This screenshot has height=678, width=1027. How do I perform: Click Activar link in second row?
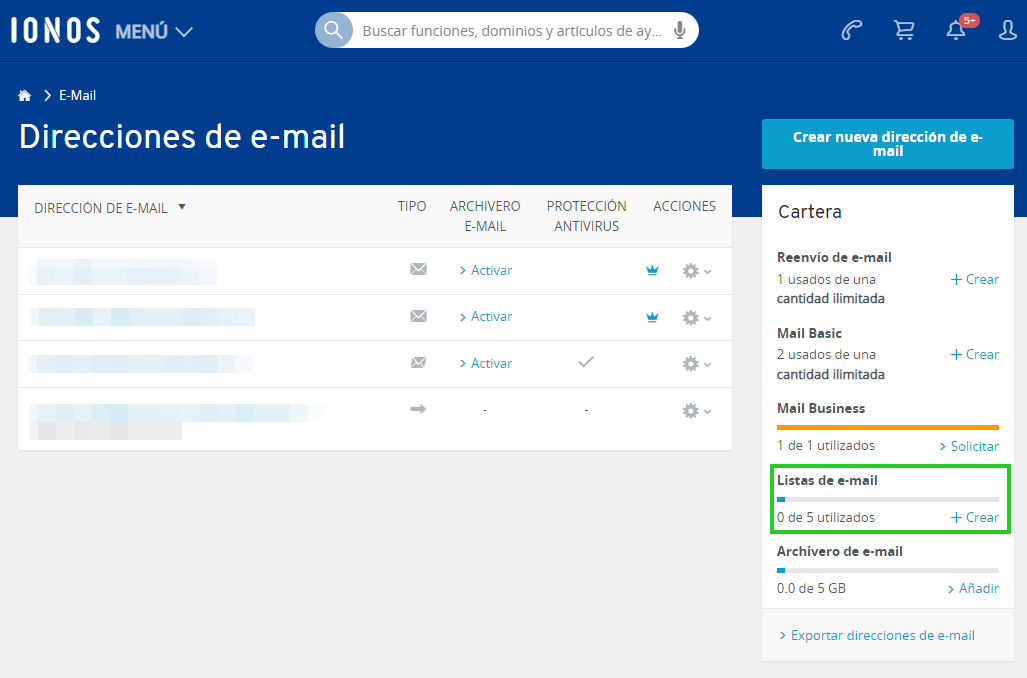click(x=485, y=316)
